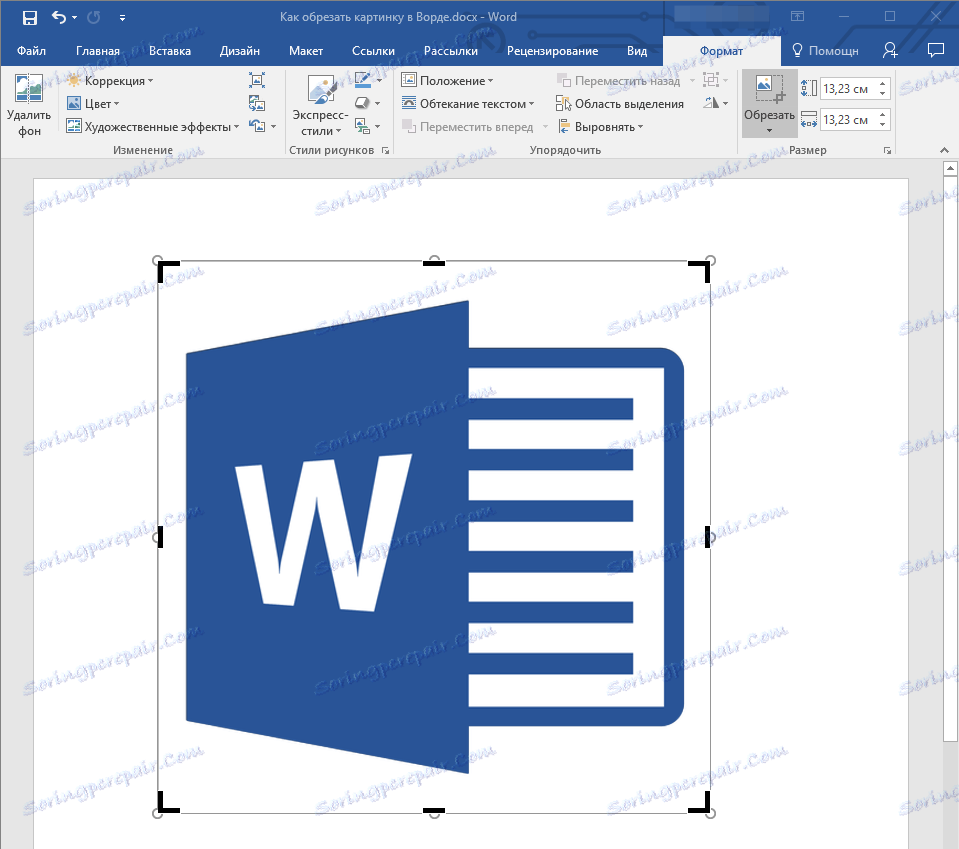Viewport: 959px width, 849px height.
Task: Click the Compress Pictures icon
Action: 257,80
